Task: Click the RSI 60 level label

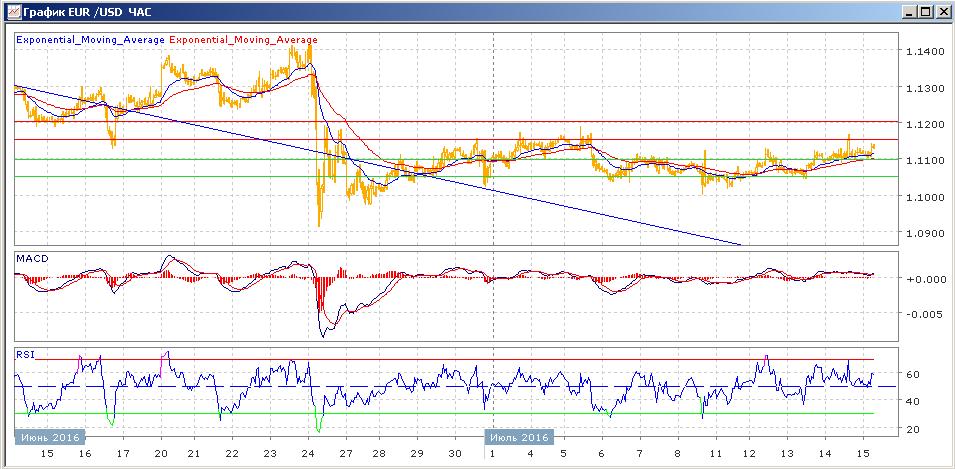Action: 913,375
